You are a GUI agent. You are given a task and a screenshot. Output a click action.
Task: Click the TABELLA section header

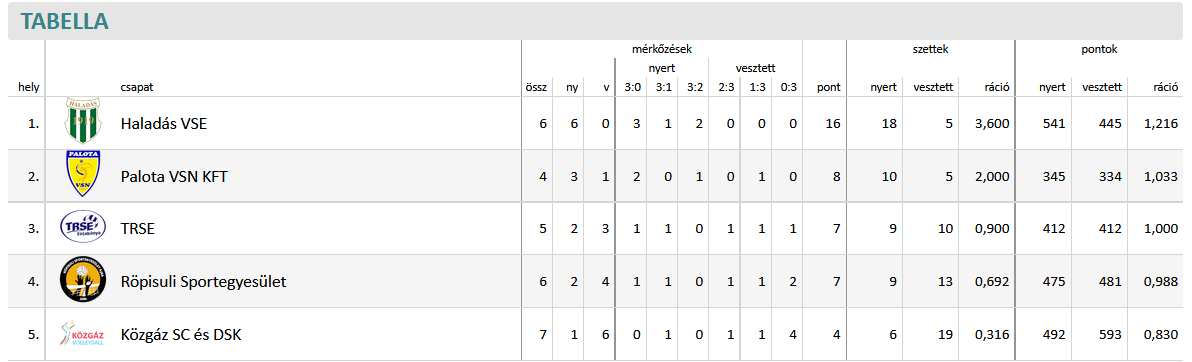coord(65,21)
